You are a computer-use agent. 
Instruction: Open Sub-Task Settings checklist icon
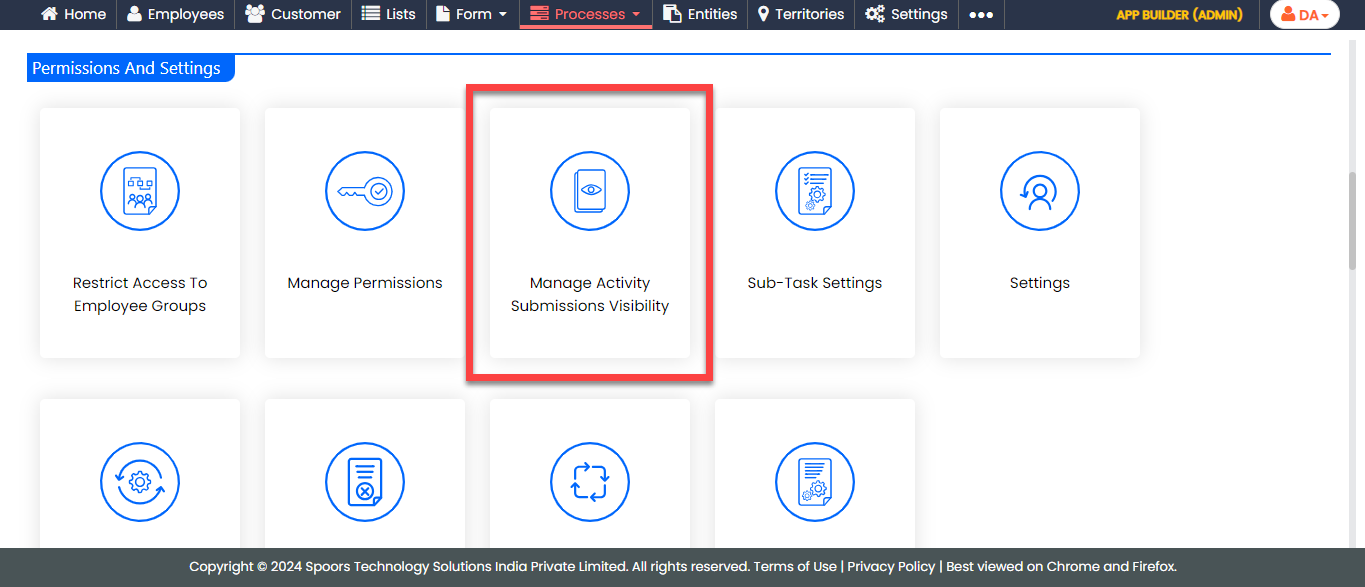(815, 190)
